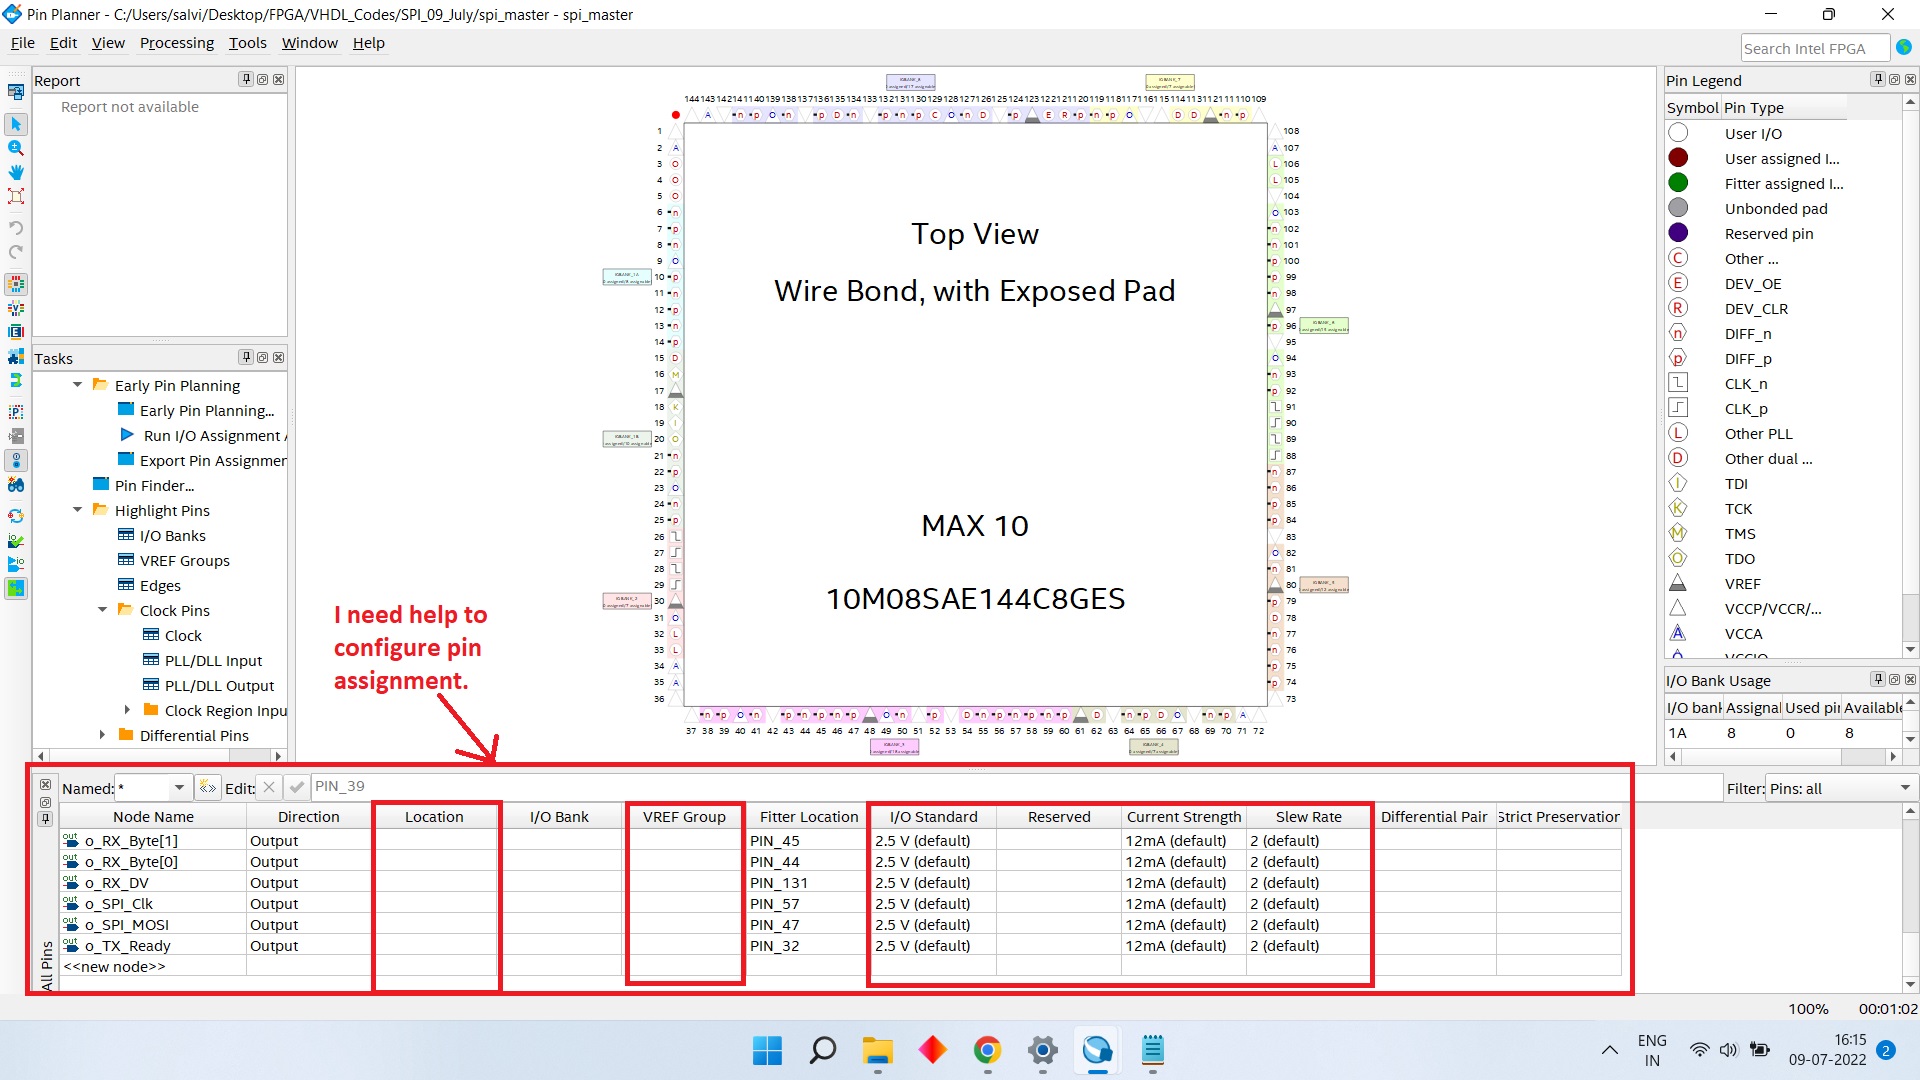Click the Intel globe search icon
This screenshot has width=1920, height=1080.
1904,47
